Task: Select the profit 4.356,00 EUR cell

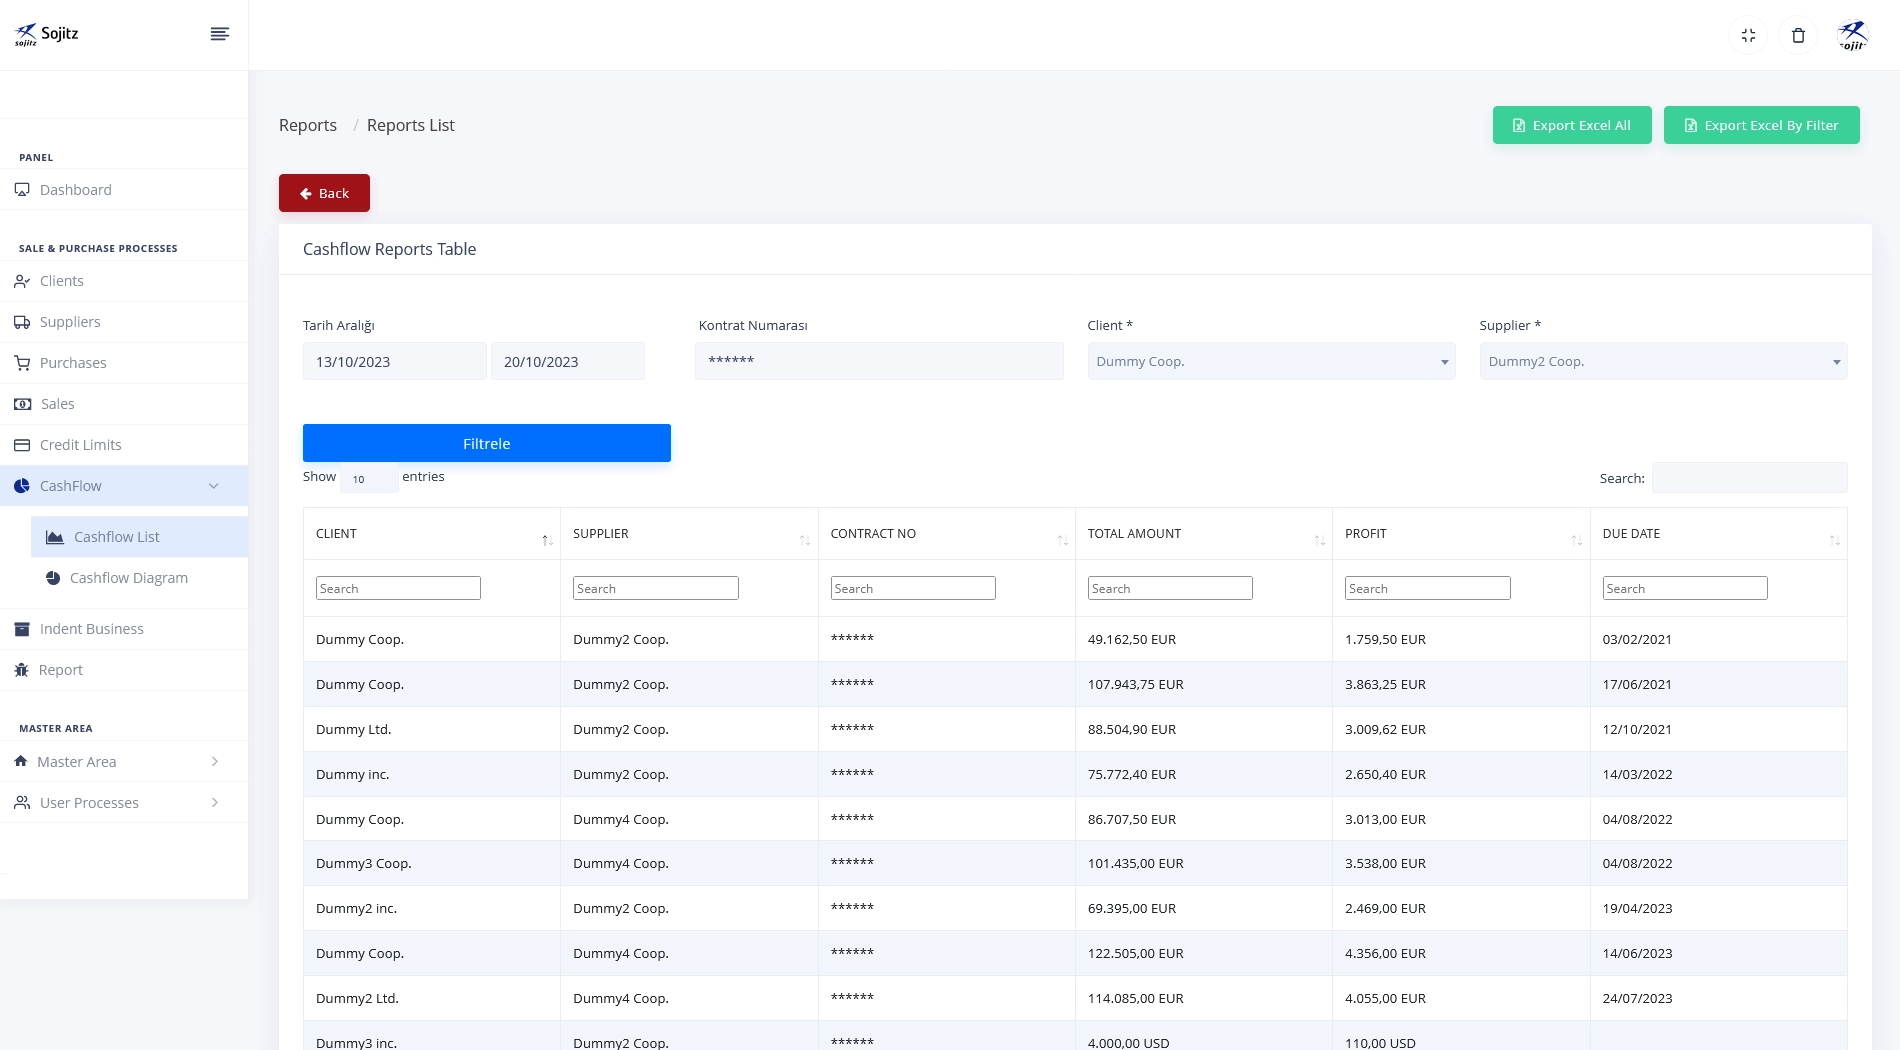Action: coord(1461,953)
